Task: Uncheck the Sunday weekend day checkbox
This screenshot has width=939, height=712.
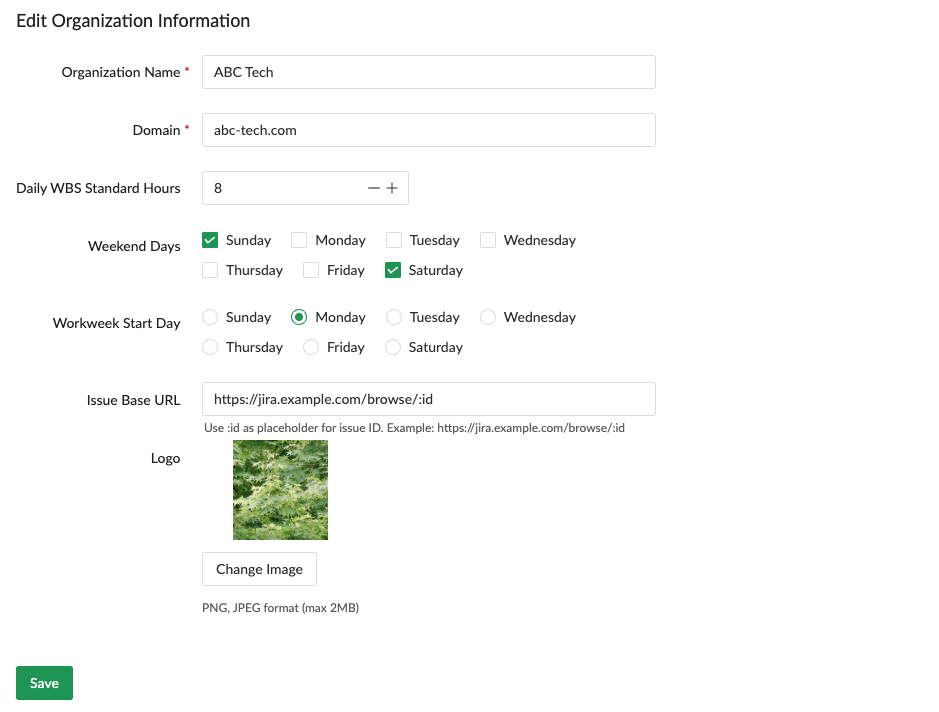Action: 210,240
